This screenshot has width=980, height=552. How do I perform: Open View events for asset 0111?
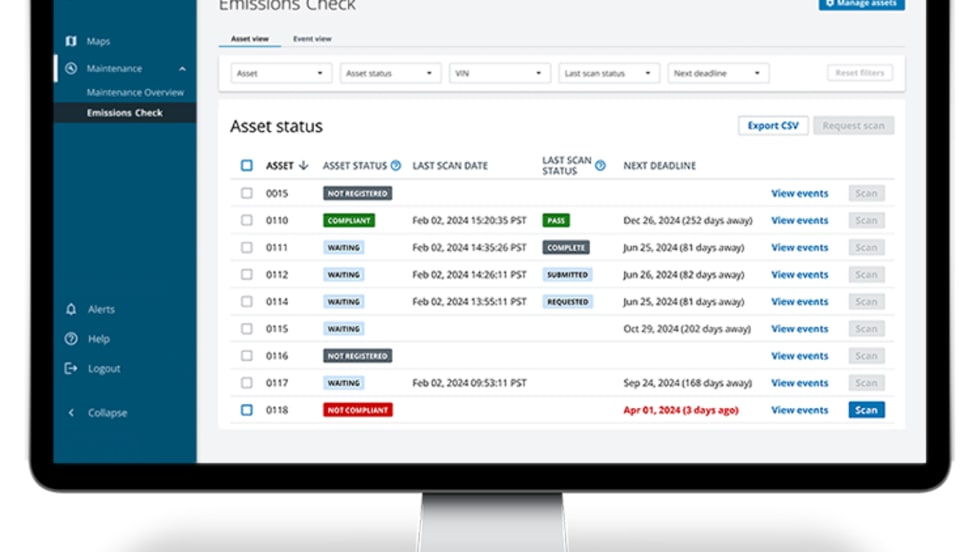[799, 248]
